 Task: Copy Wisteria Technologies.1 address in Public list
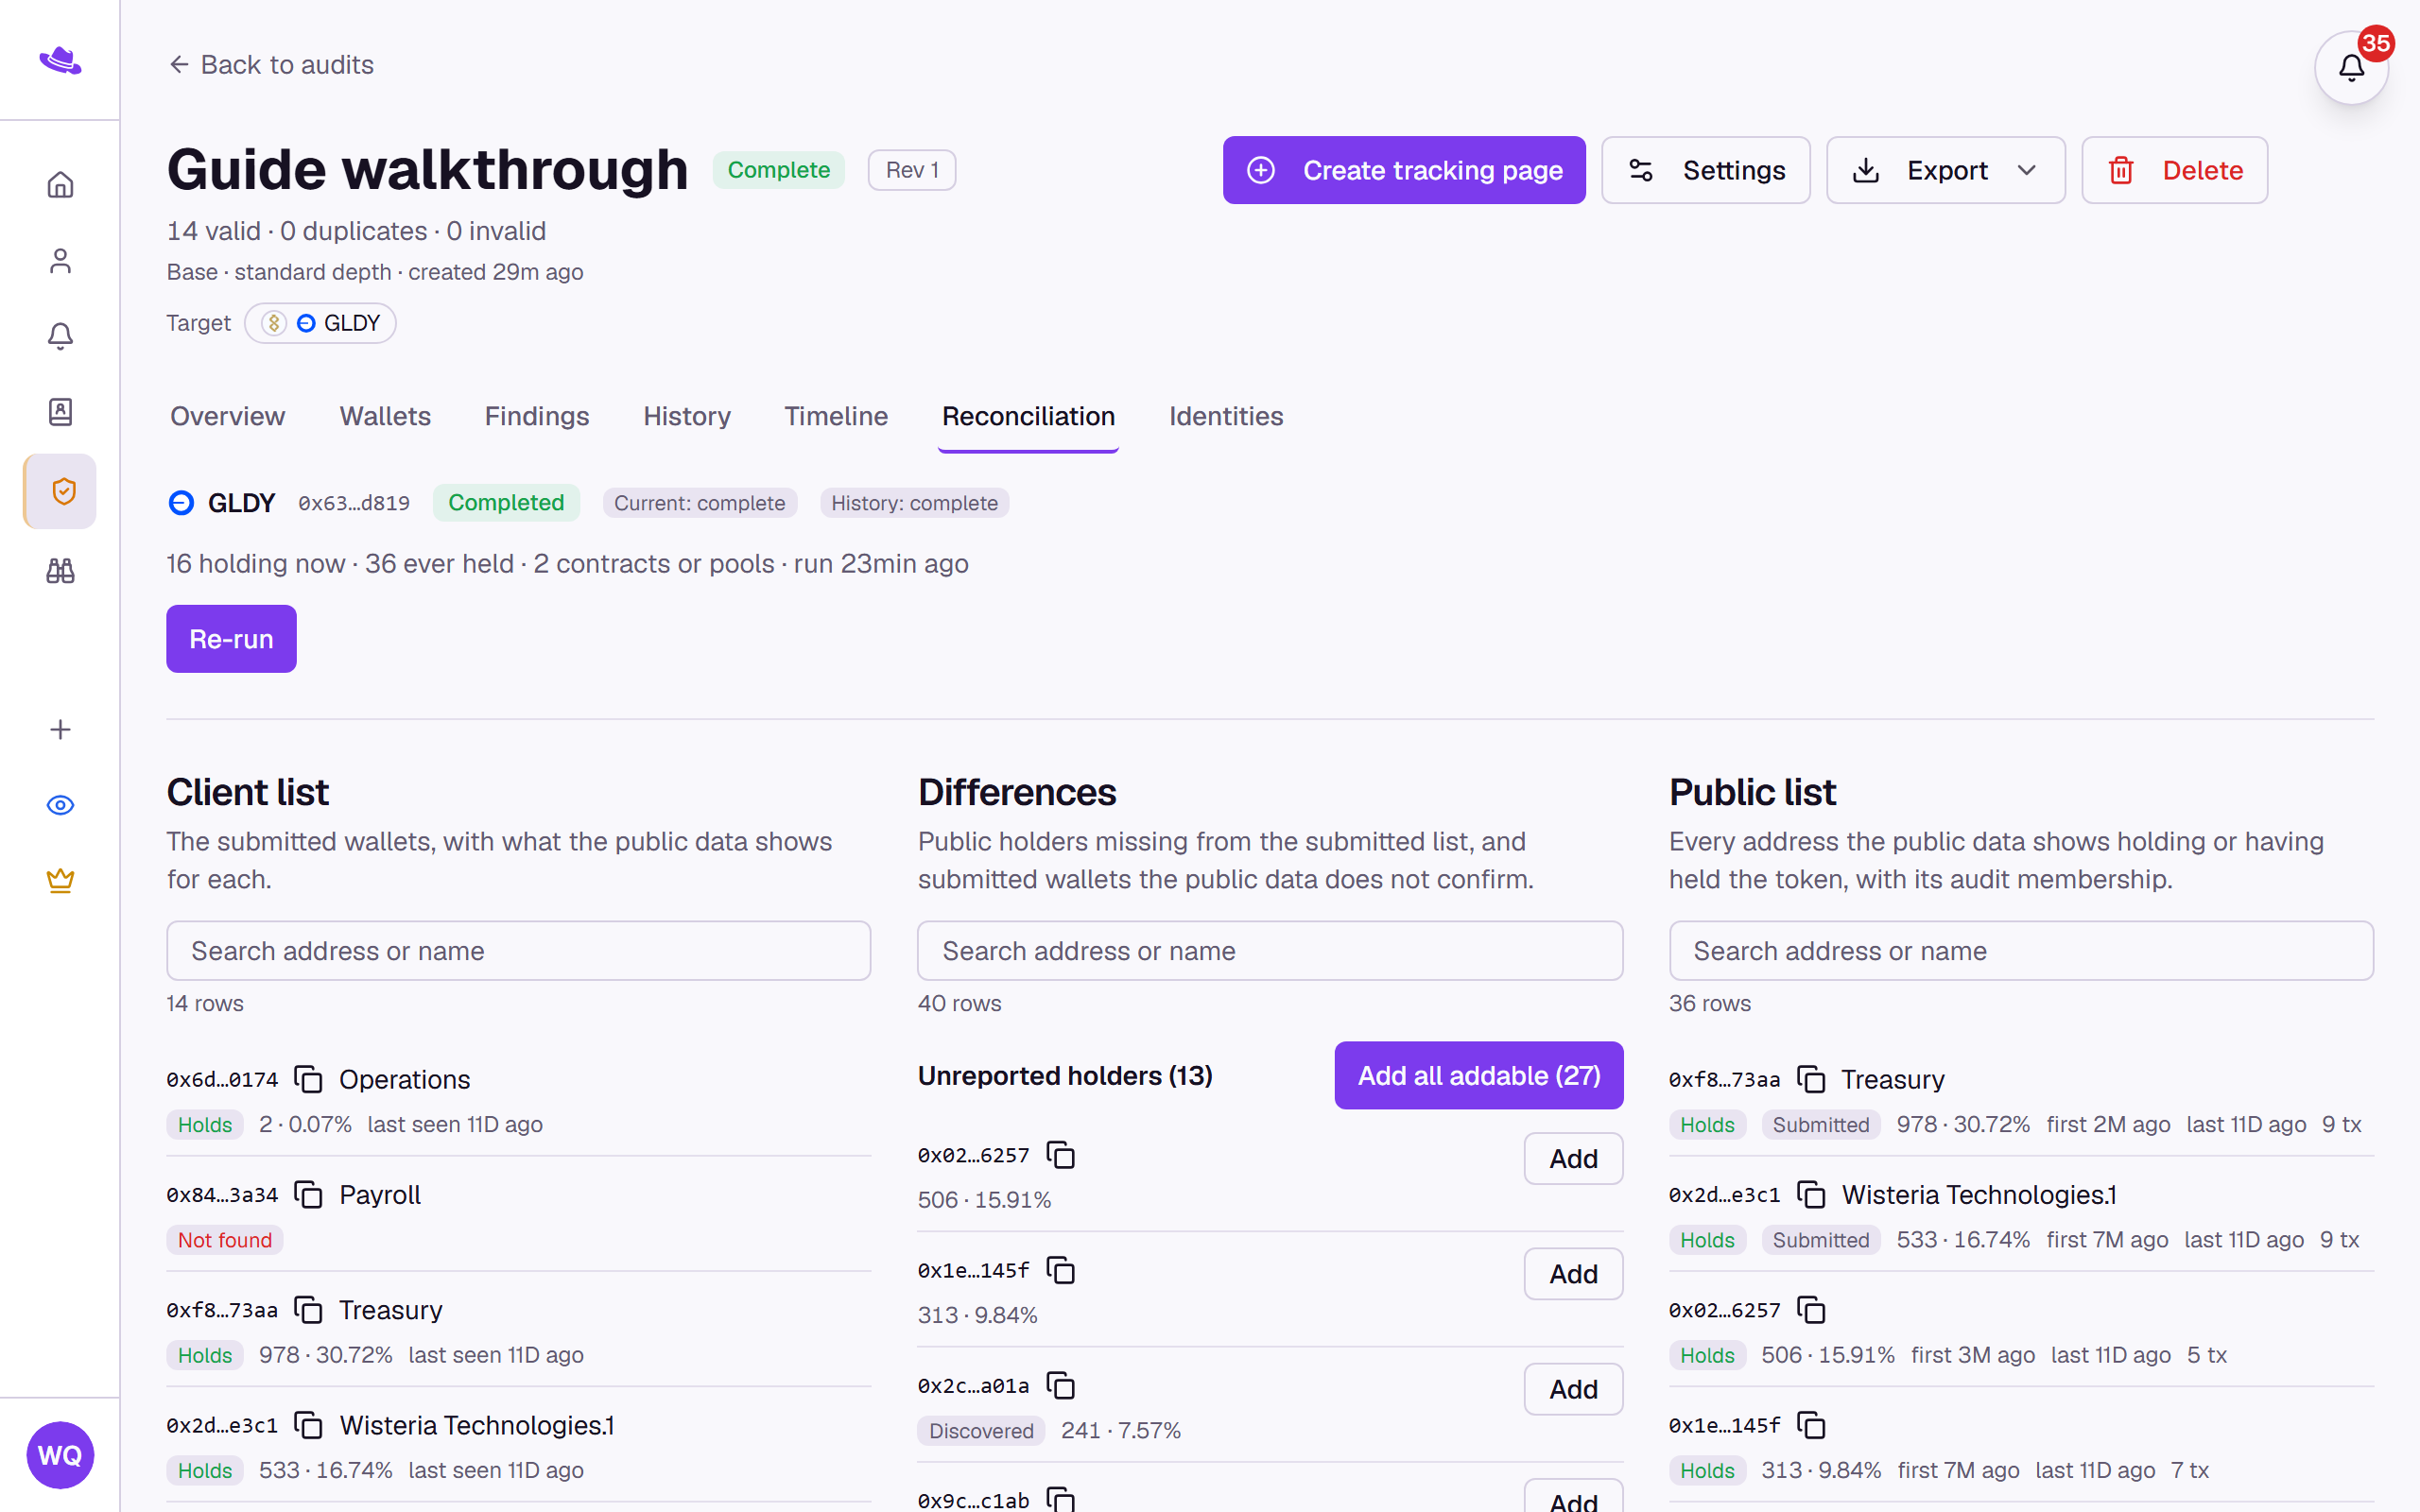[x=1811, y=1195]
